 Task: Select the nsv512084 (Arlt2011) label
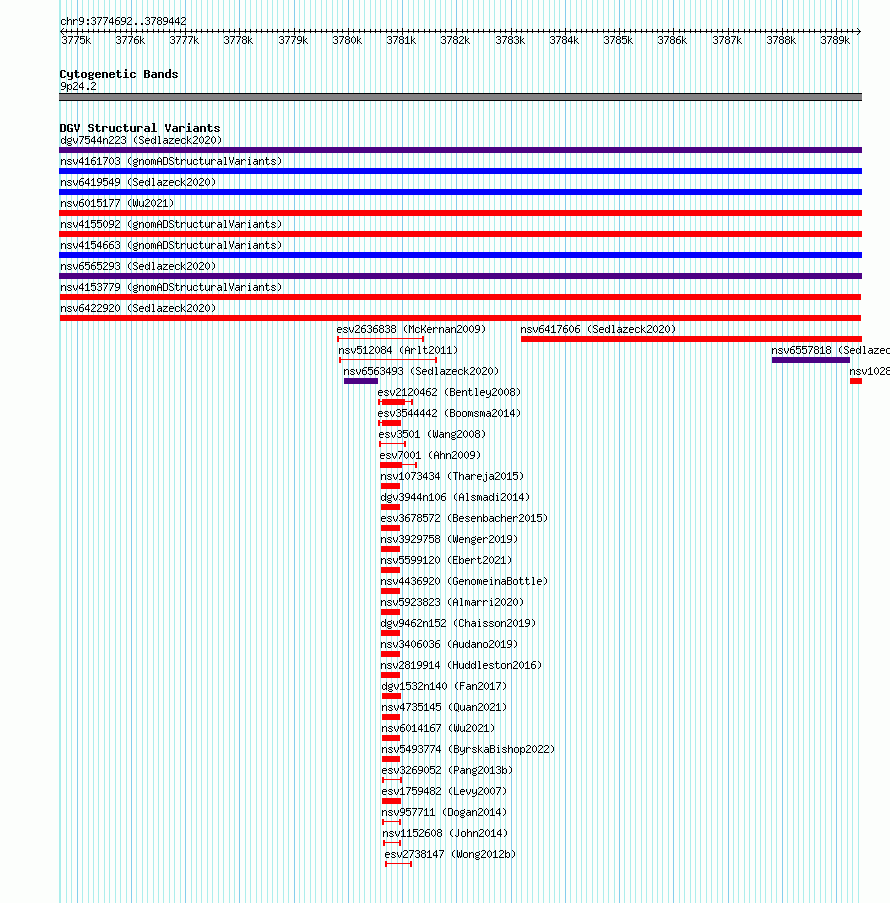398,350
